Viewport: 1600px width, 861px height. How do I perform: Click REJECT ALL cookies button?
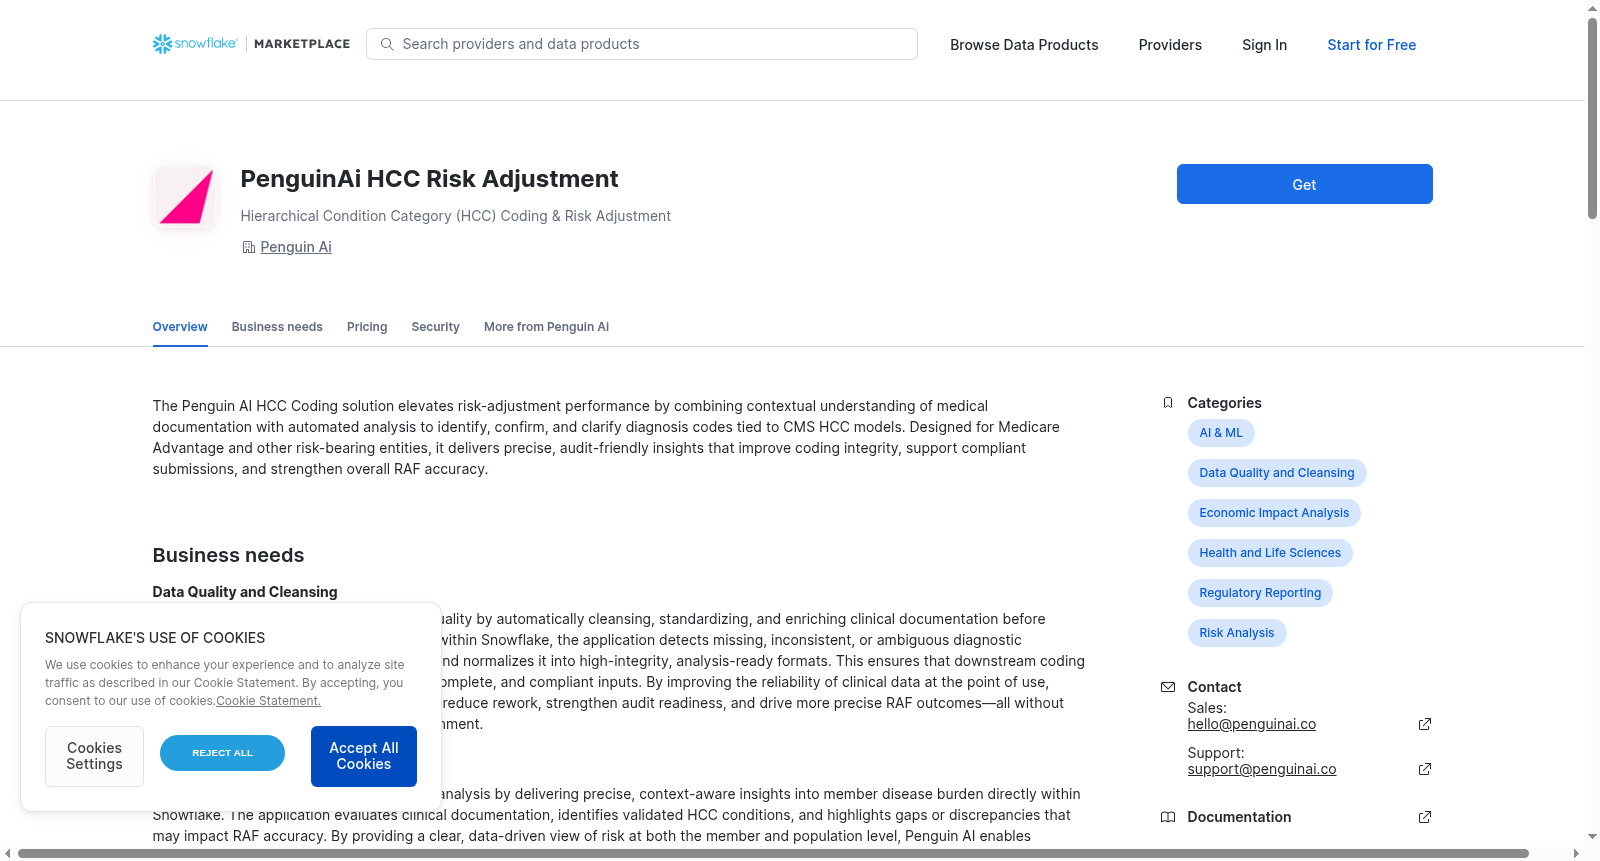[x=222, y=753]
